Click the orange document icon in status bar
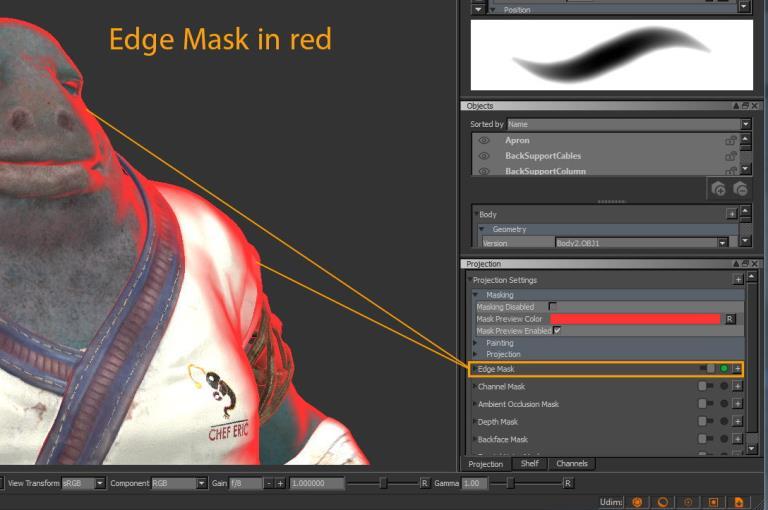Image resolution: width=768 pixels, height=510 pixels. click(x=739, y=502)
